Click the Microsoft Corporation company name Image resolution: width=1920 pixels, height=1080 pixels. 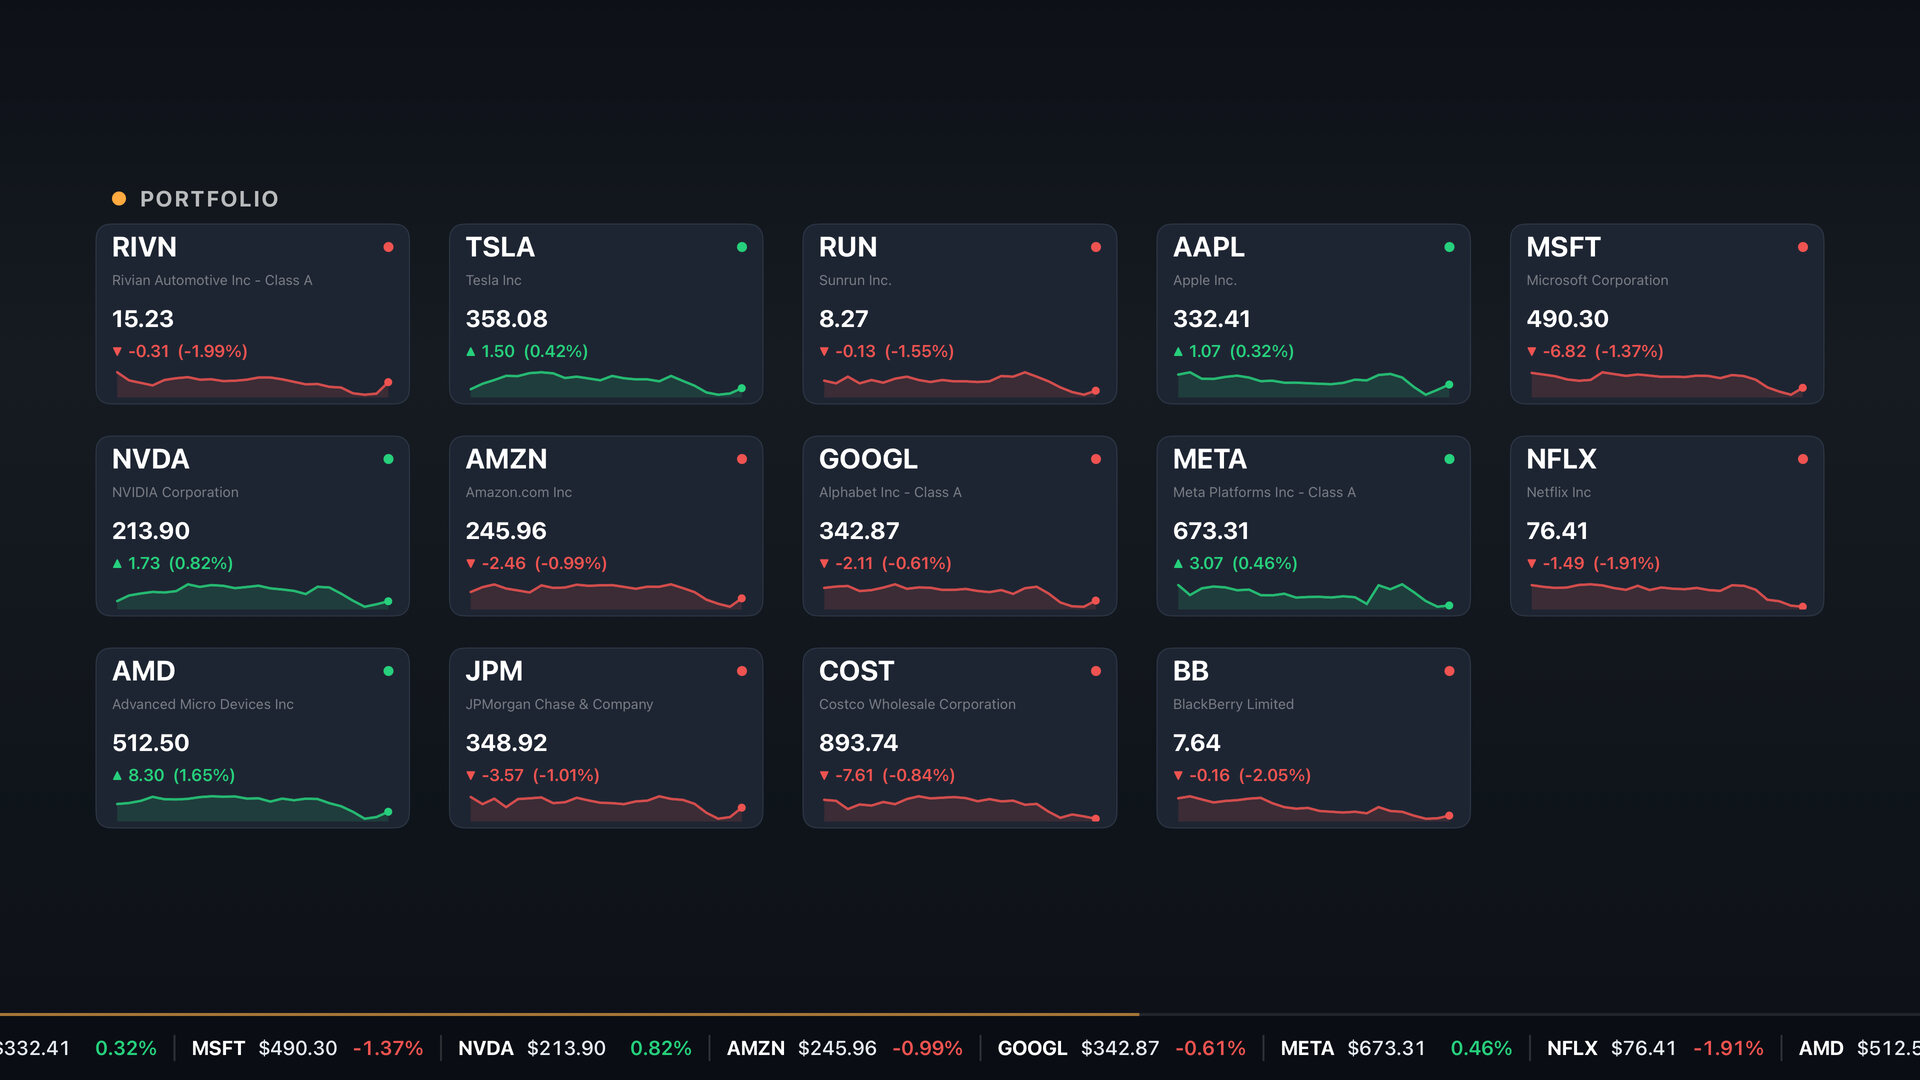point(1597,280)
